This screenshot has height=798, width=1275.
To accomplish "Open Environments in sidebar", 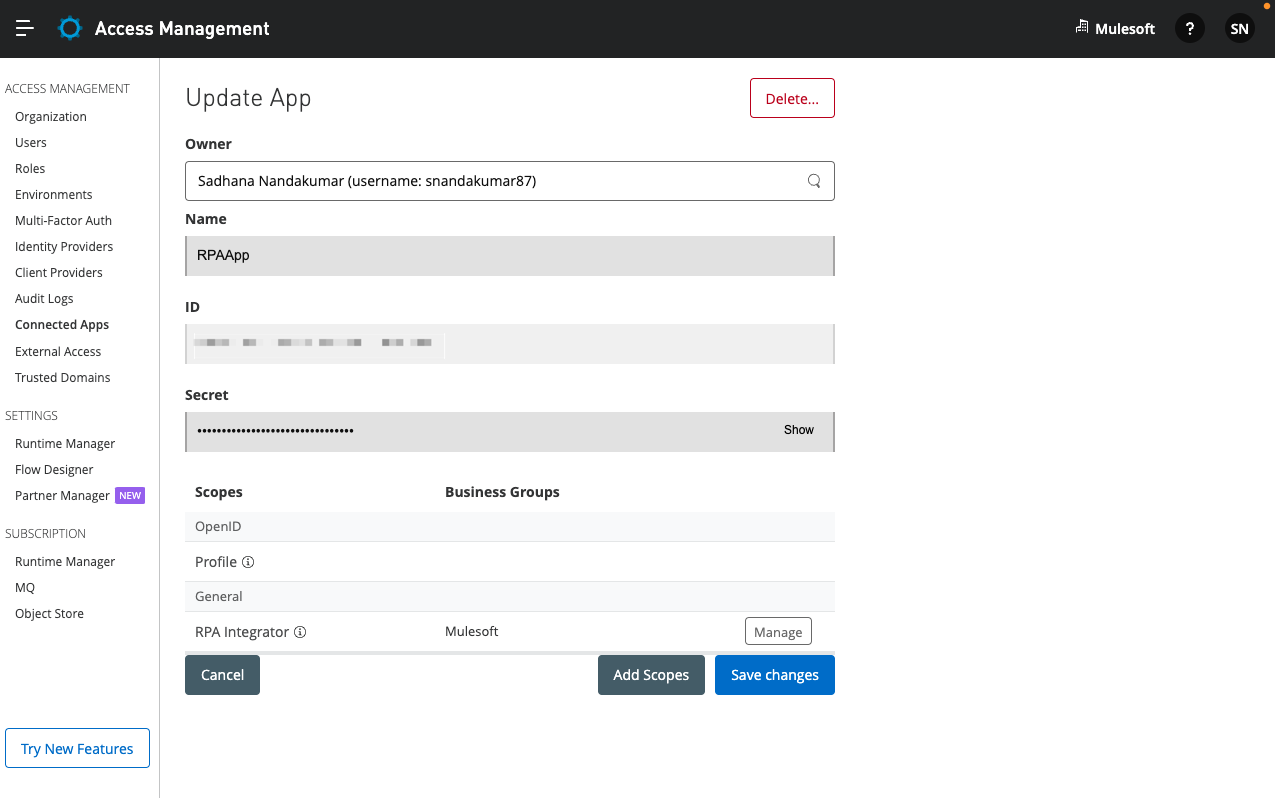I will pyautogui.click(x=54, y=195).
